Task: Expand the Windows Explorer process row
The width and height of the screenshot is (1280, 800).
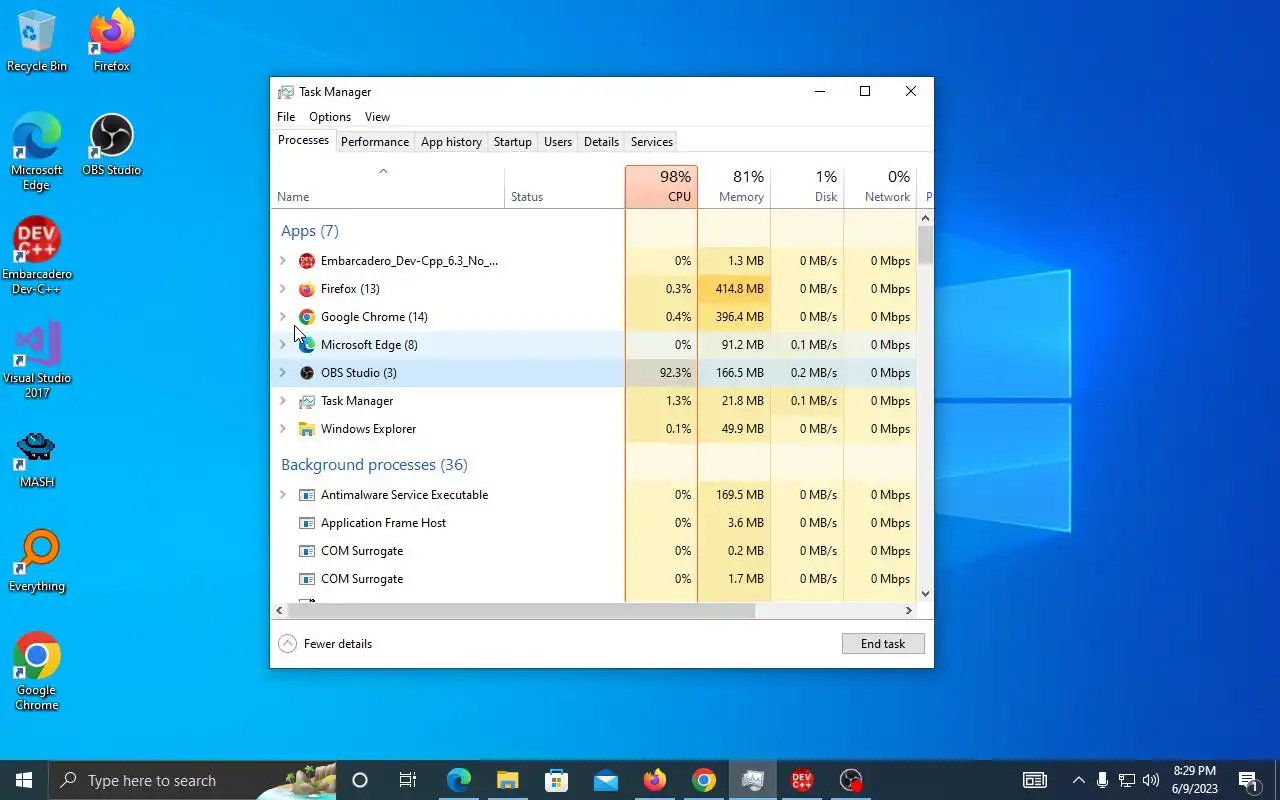Action: click(x=282, y=429)
